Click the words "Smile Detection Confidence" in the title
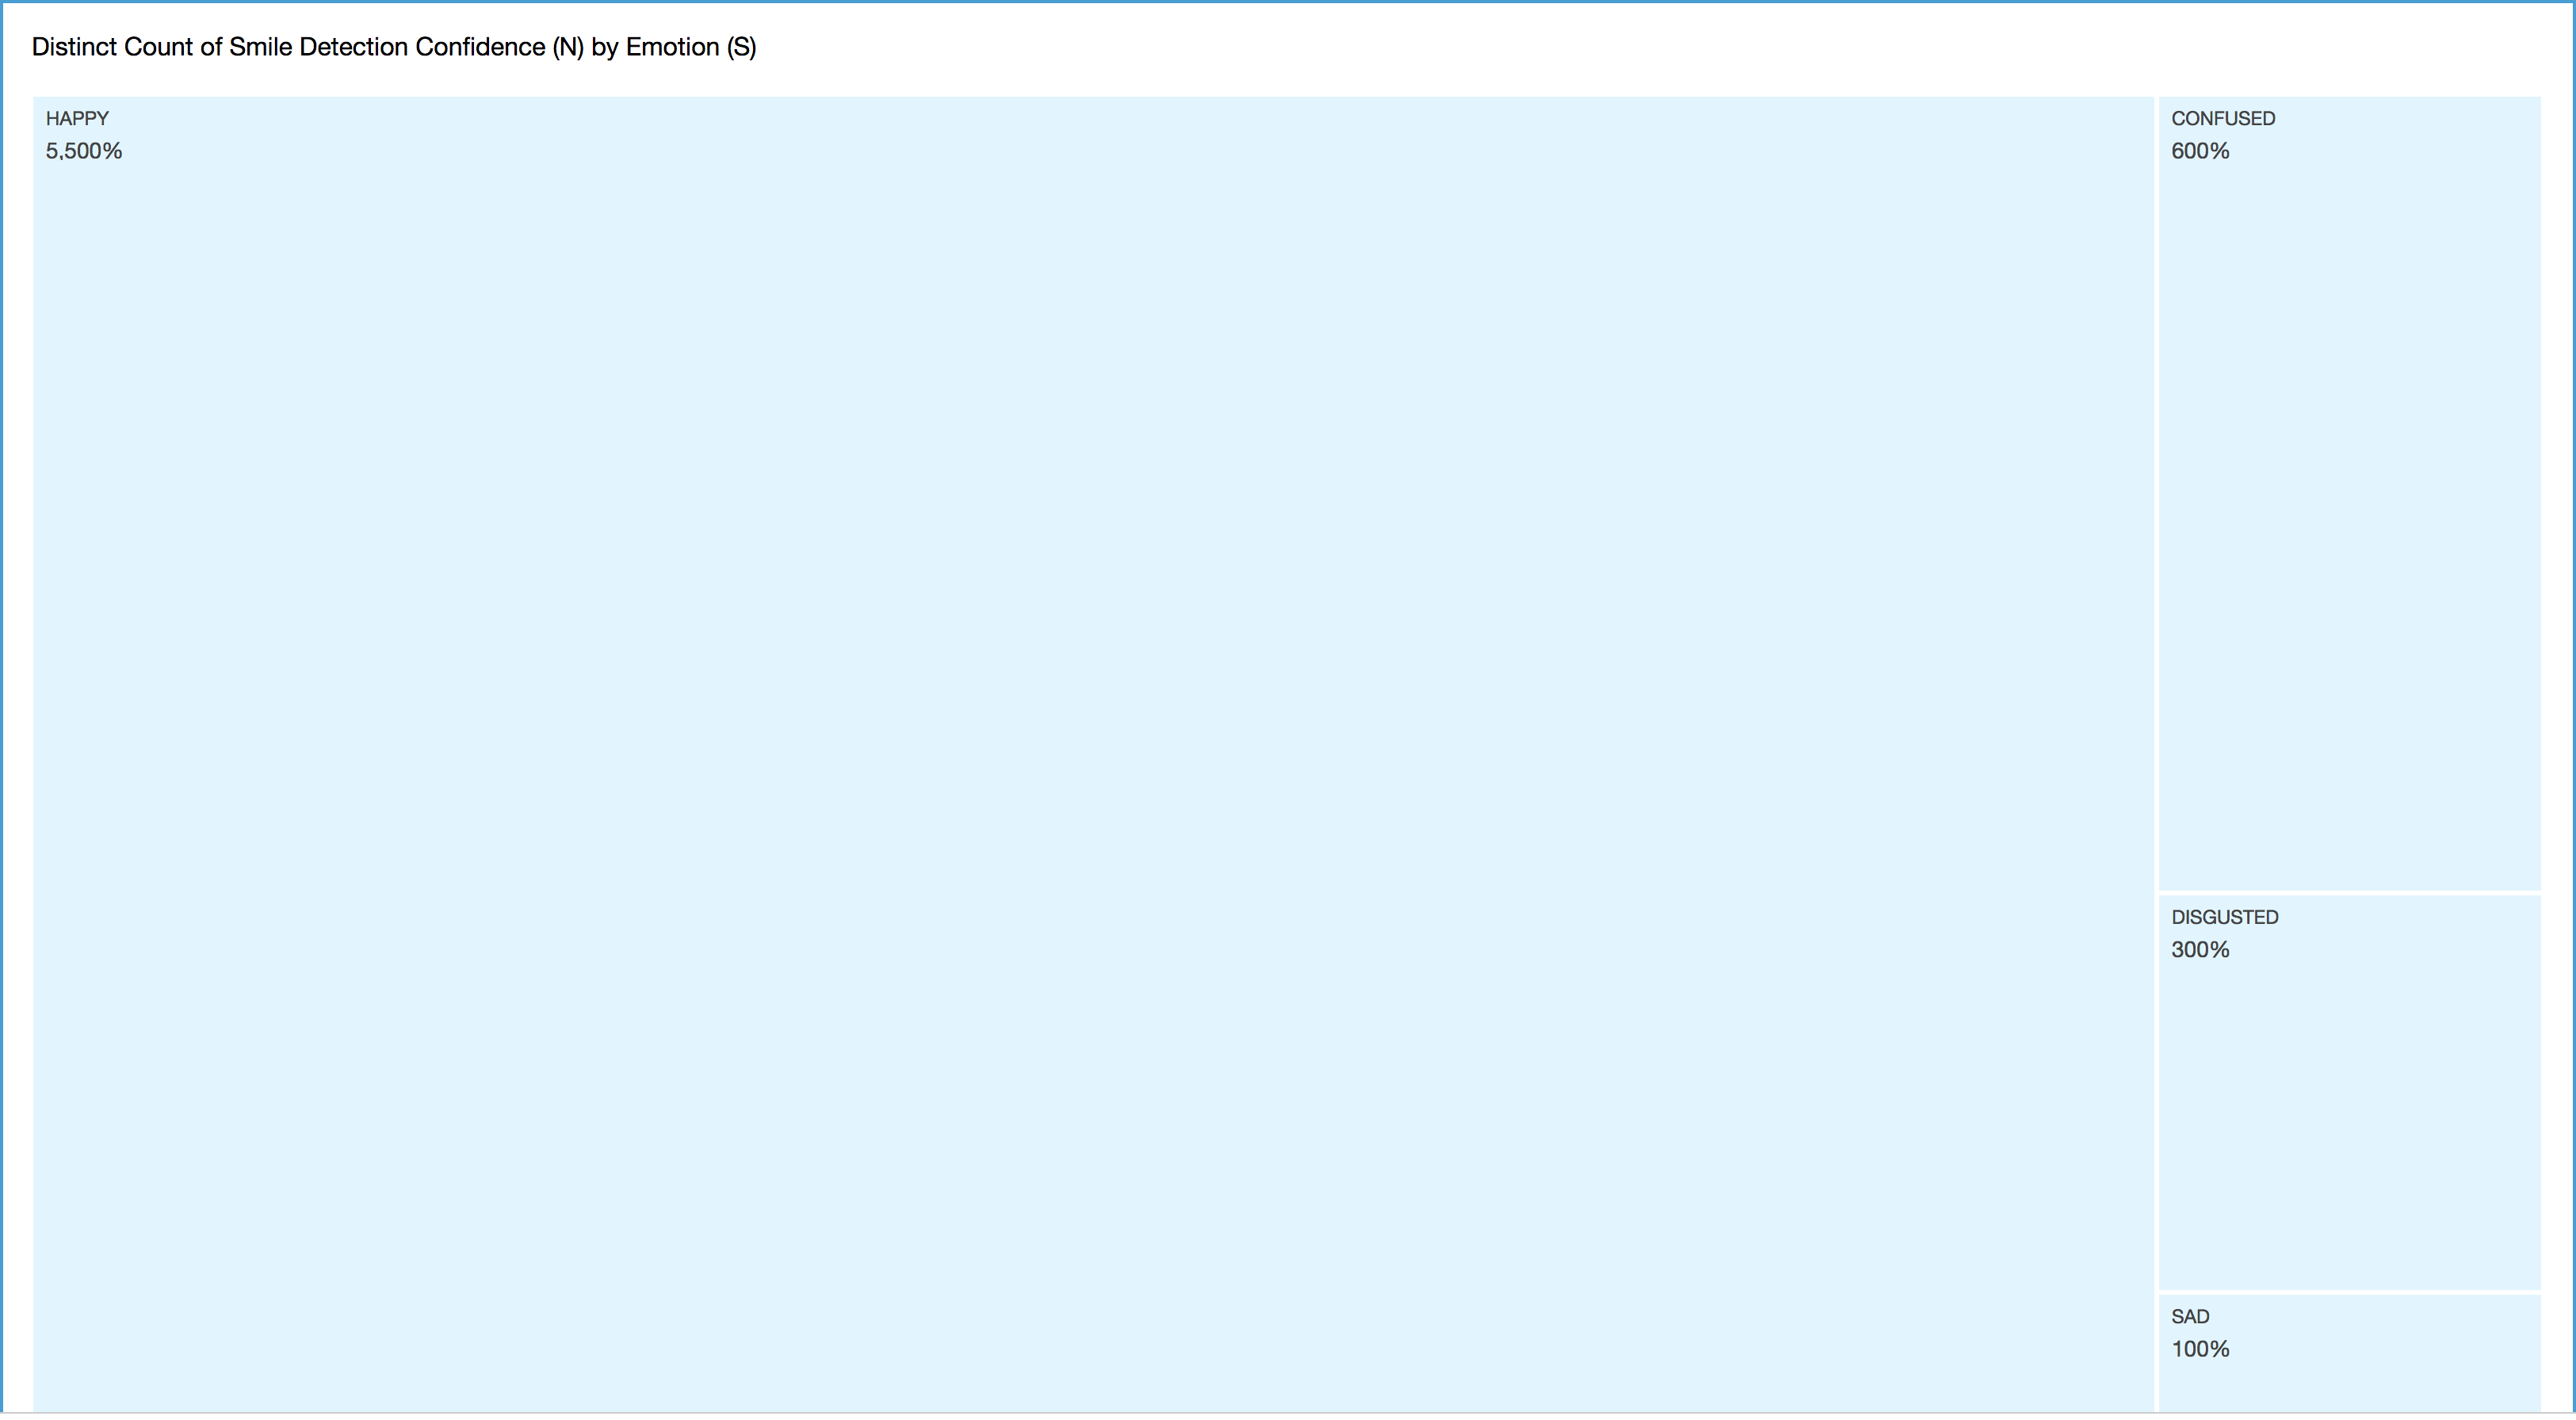The width and height of the screenshot is (2576, 1420). pos(387,47)
